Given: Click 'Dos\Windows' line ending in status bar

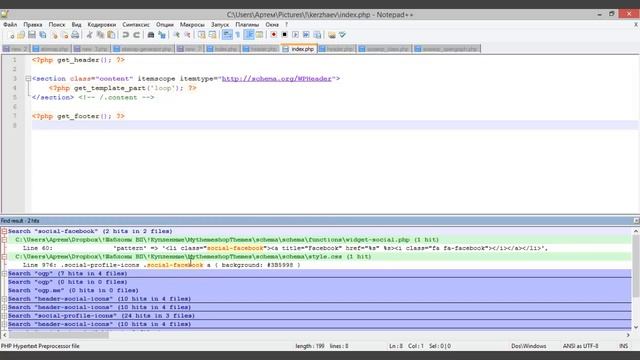Looking at the screenshot, I should [x=529, y=346].
